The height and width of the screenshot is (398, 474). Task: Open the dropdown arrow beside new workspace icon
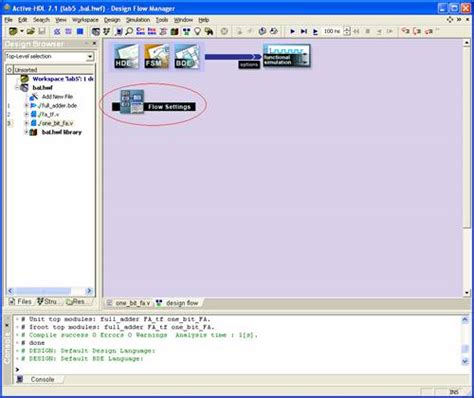click(x=22, y=31)
